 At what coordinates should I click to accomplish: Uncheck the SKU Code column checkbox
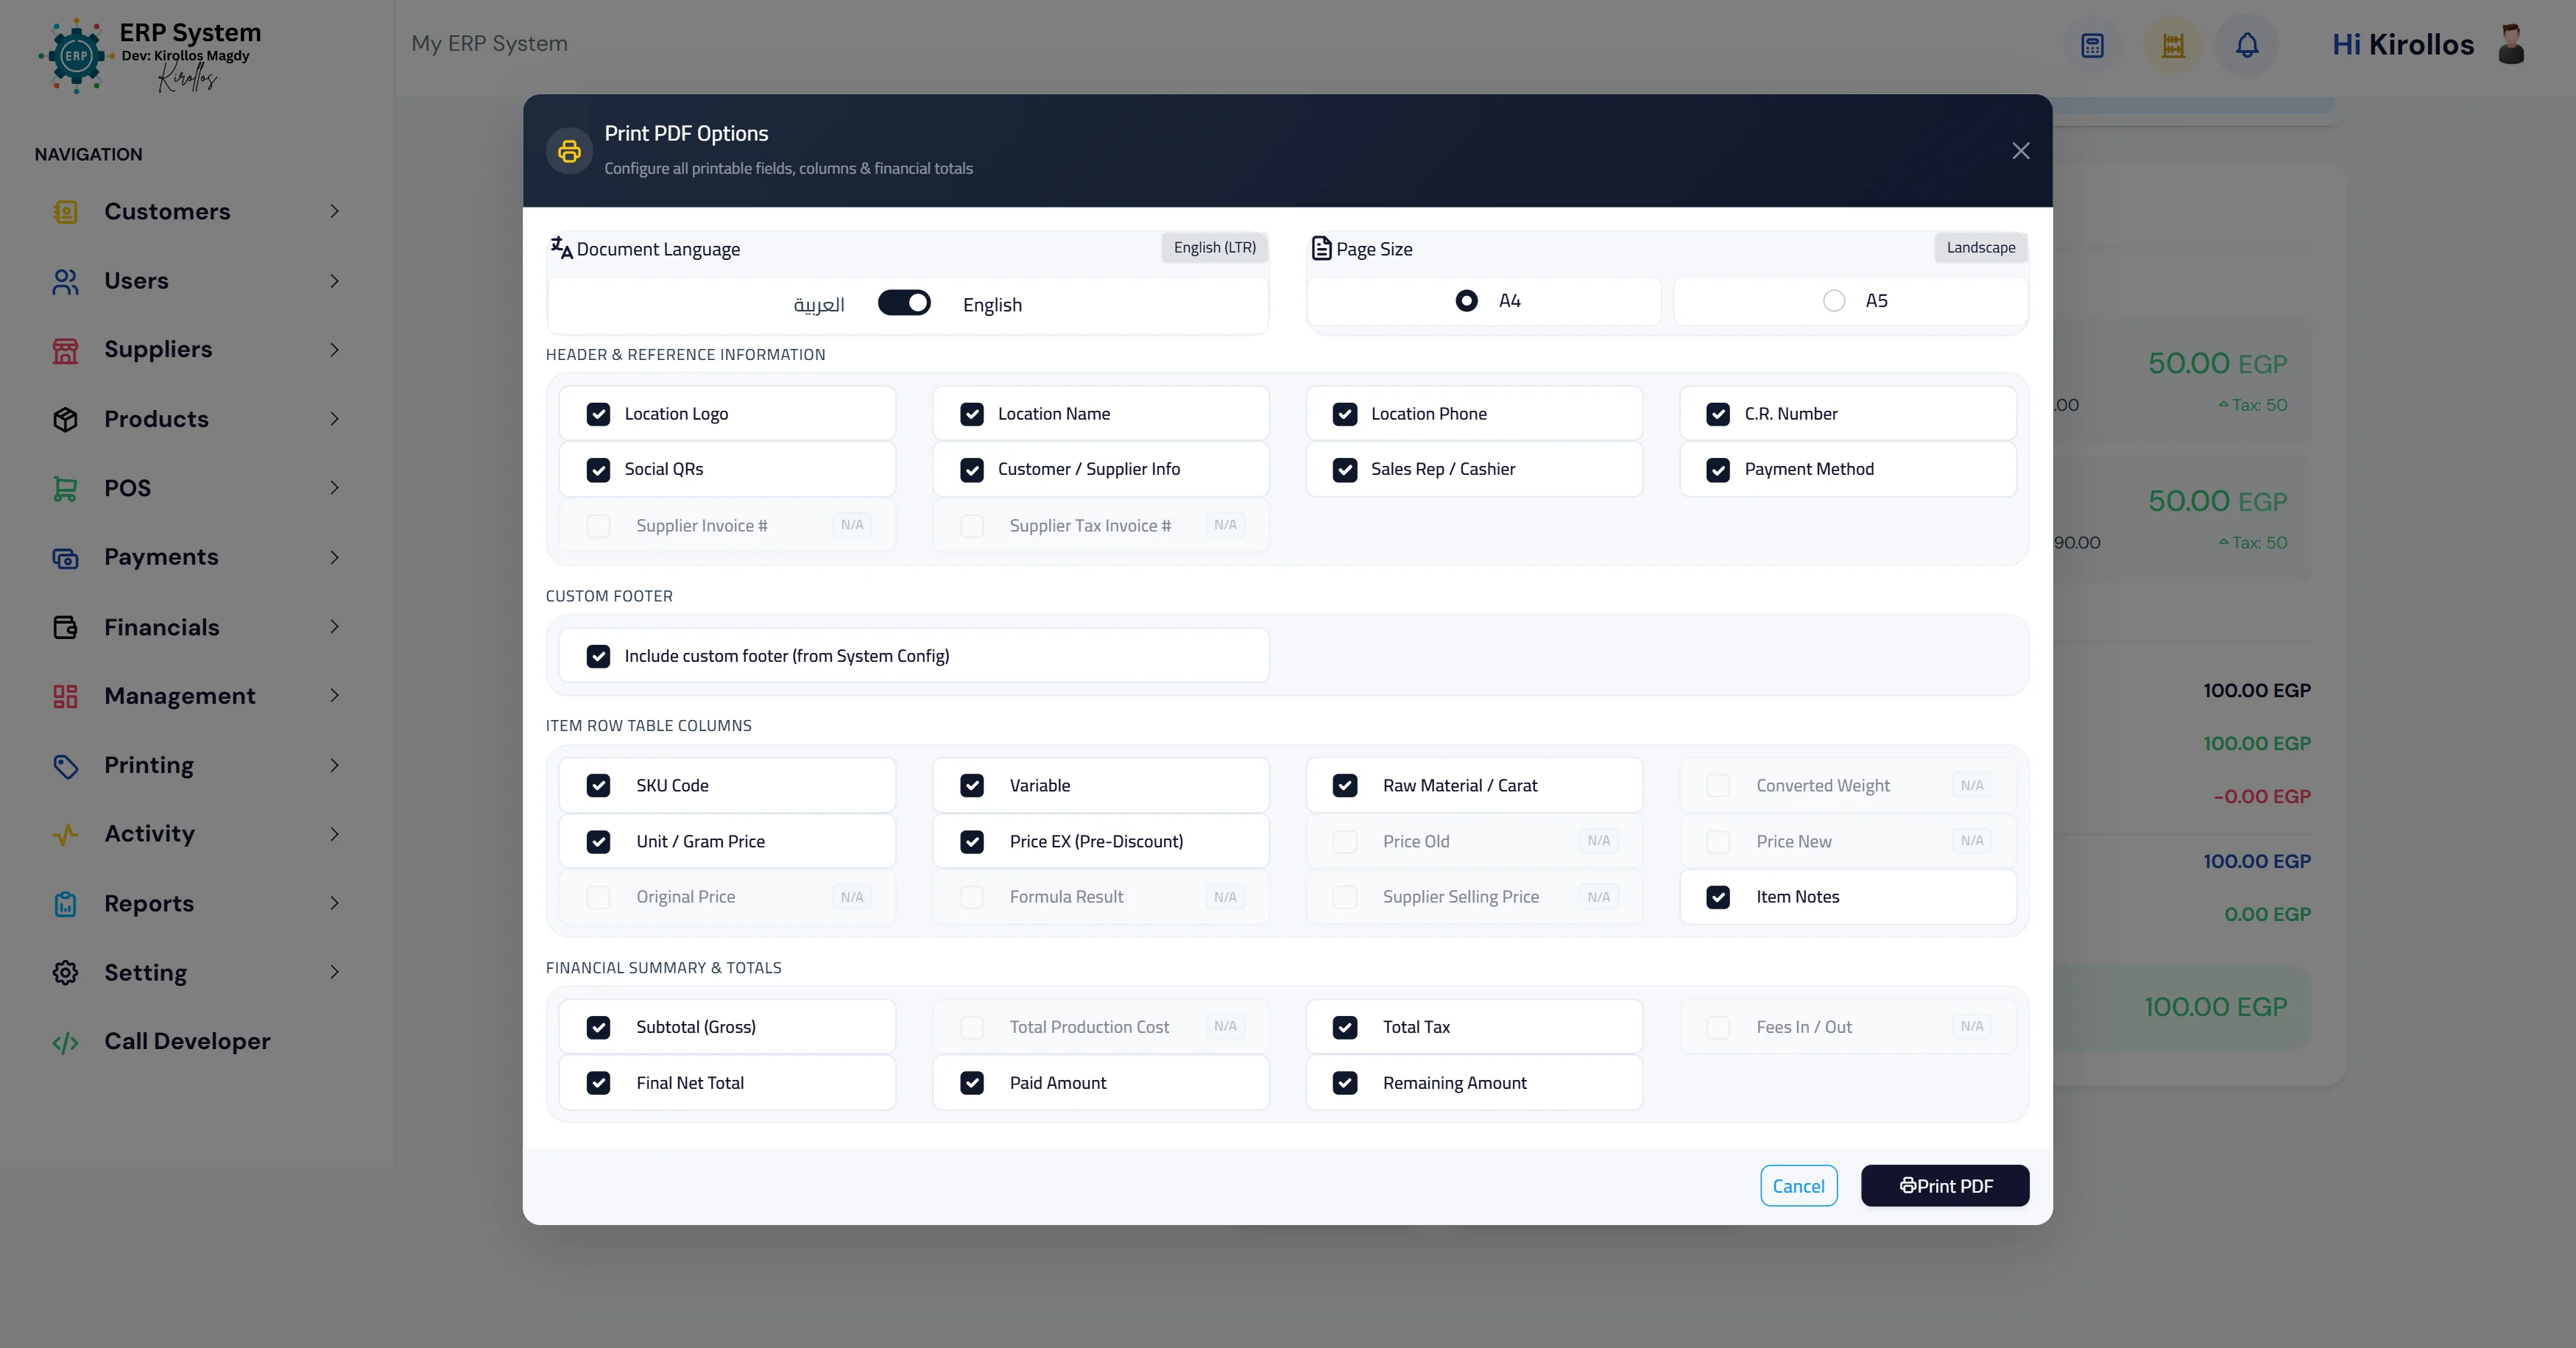598,786
